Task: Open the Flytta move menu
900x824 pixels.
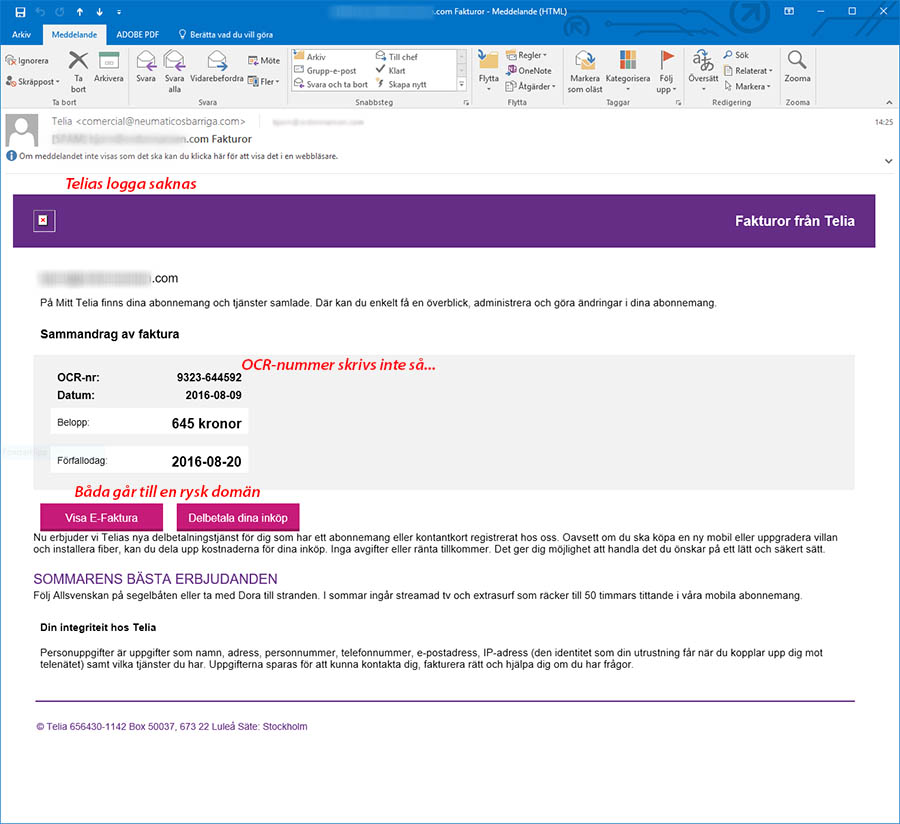Action: tap(488, 72)
